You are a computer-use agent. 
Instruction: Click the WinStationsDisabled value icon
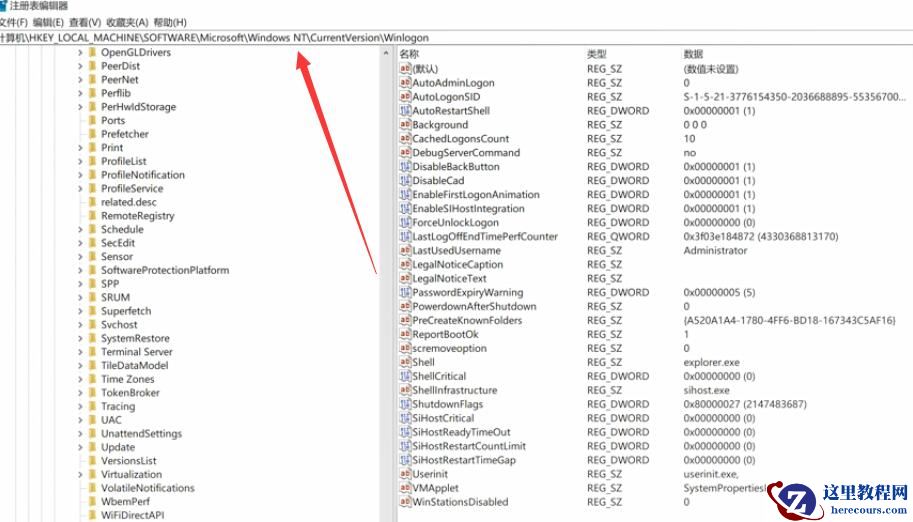coord(405,502)
